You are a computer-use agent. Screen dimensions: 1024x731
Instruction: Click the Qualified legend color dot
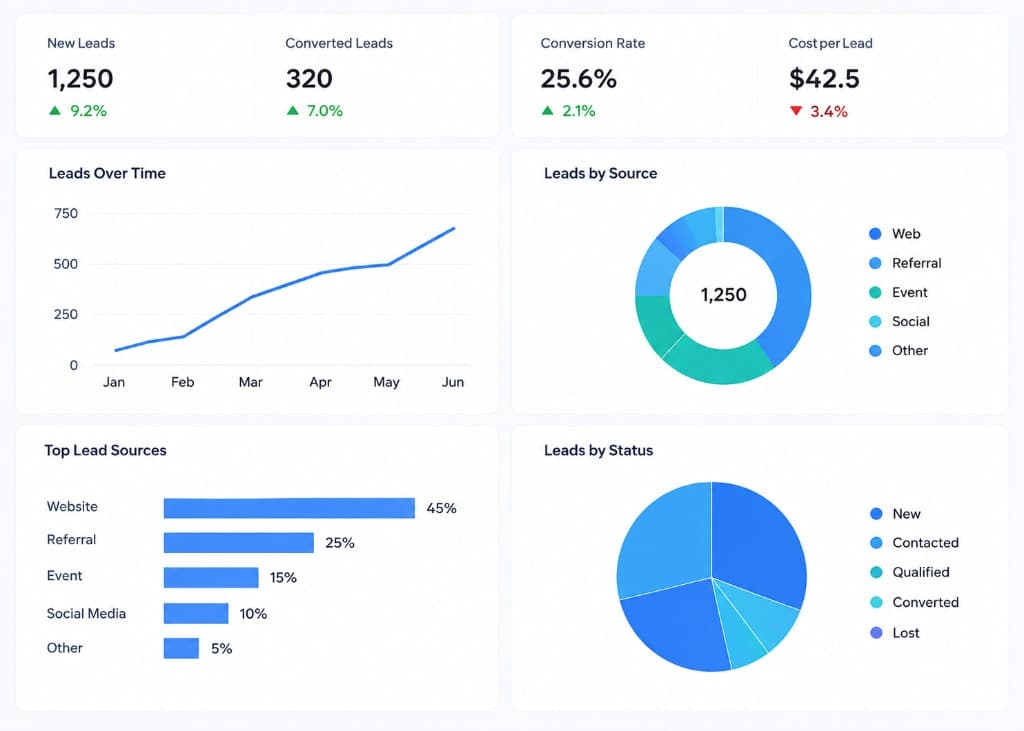(x=876, y=572)
